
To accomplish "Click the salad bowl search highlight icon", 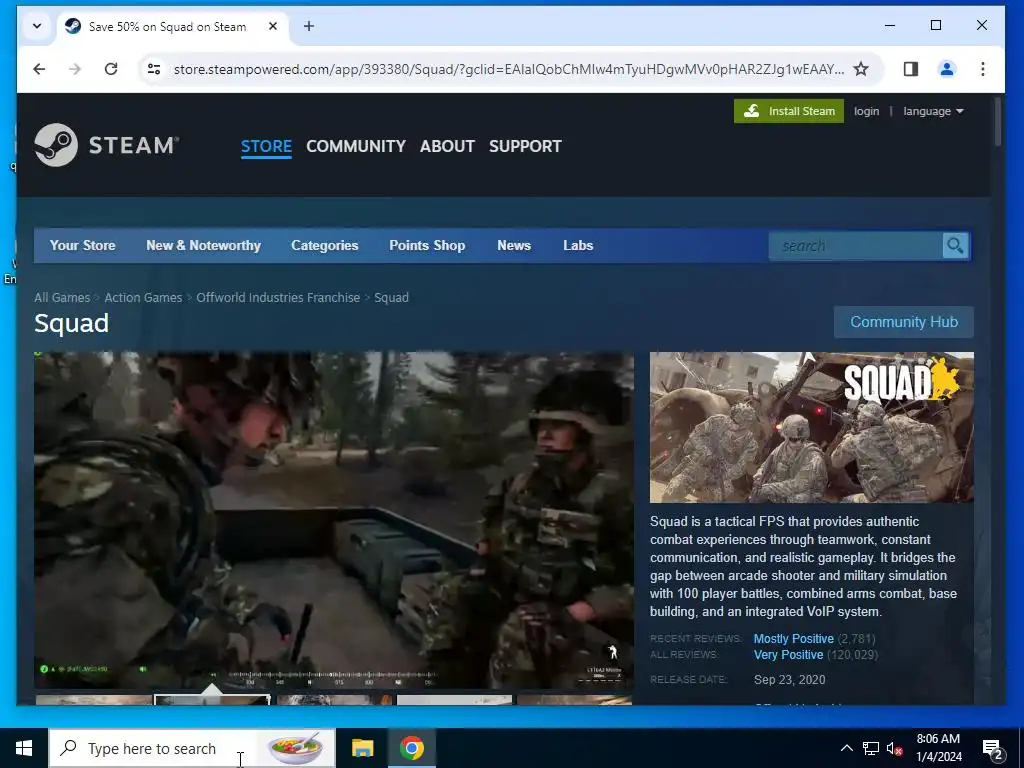I will point(296,748).
